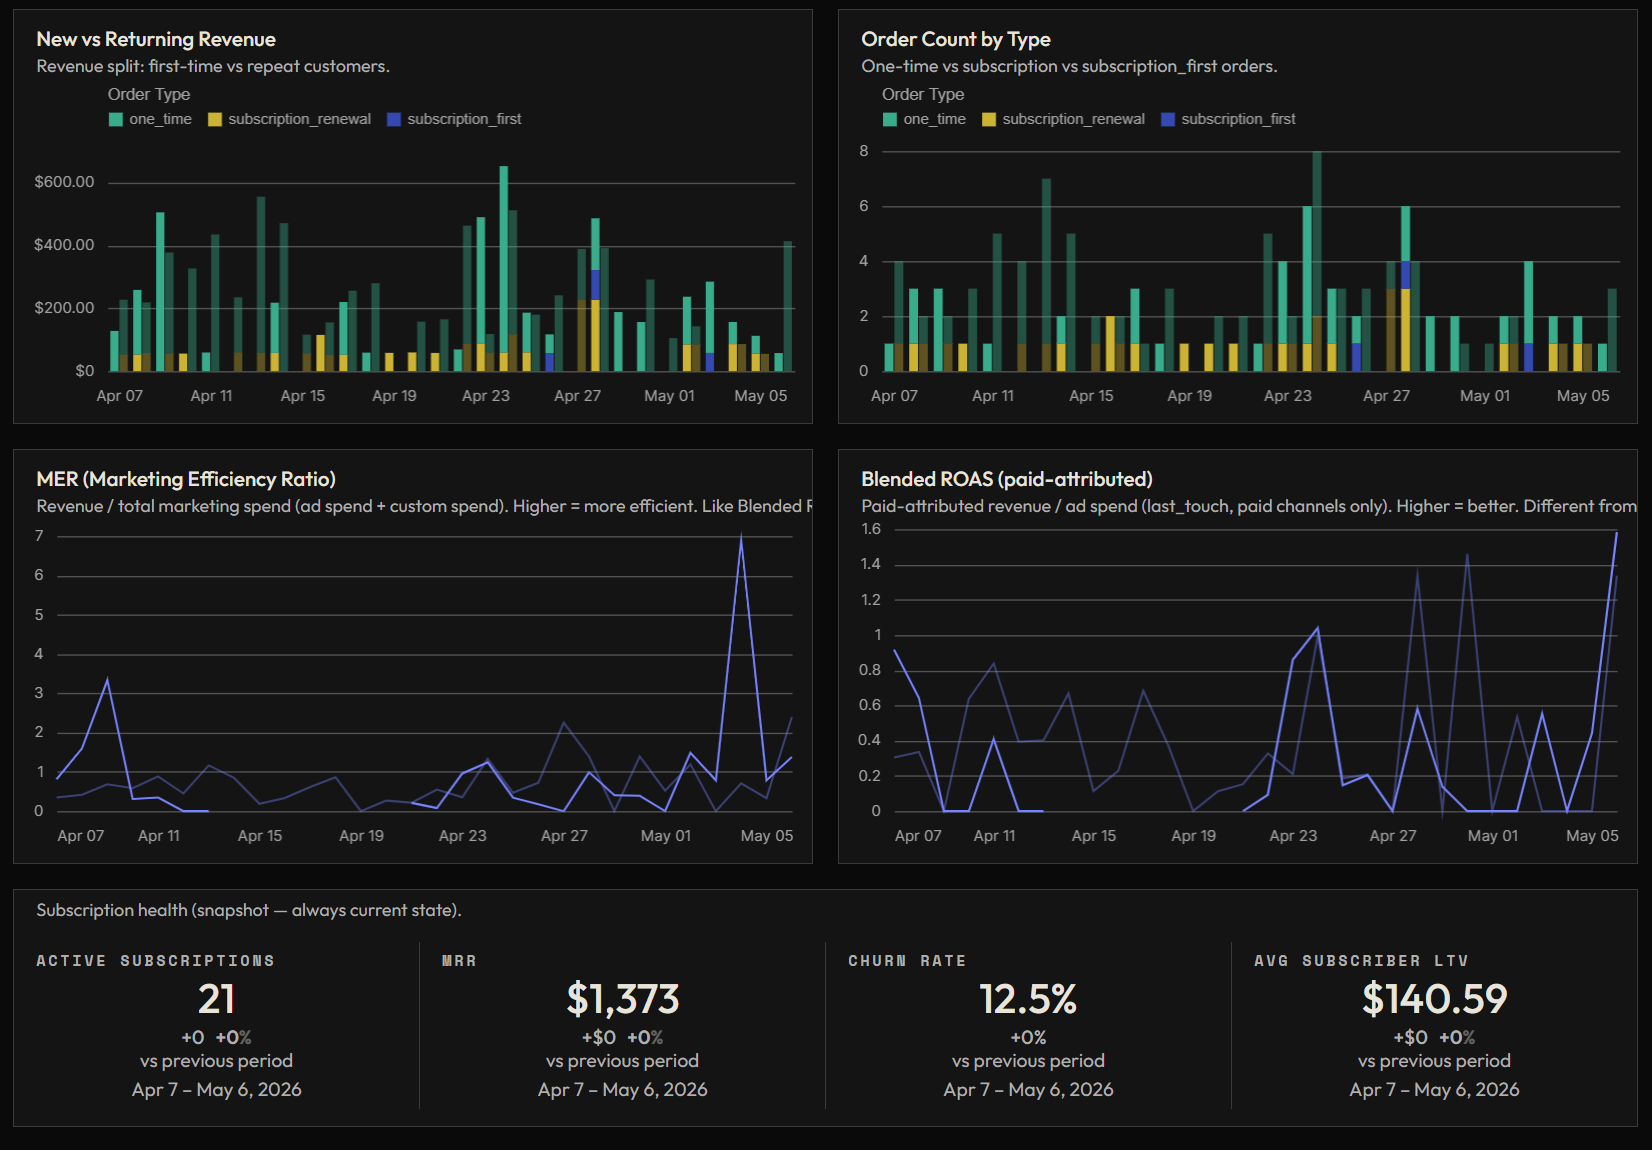Toggle subscription_first label in Order Count legend
The width and height of the screenshot is (1652, 1150).
point(1238,119)
